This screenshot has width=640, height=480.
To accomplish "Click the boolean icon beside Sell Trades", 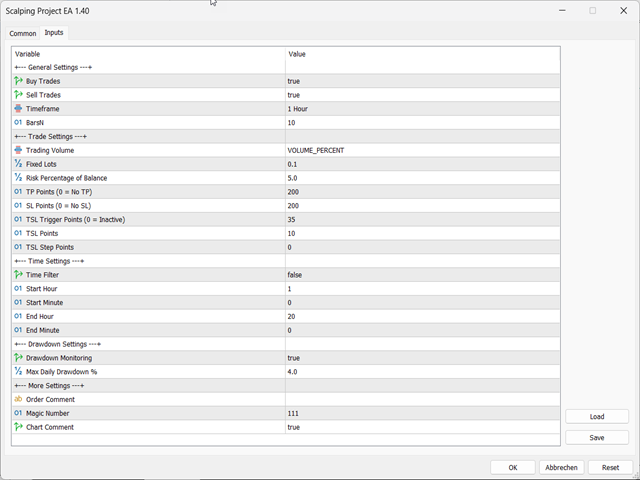I will [18, 95].
